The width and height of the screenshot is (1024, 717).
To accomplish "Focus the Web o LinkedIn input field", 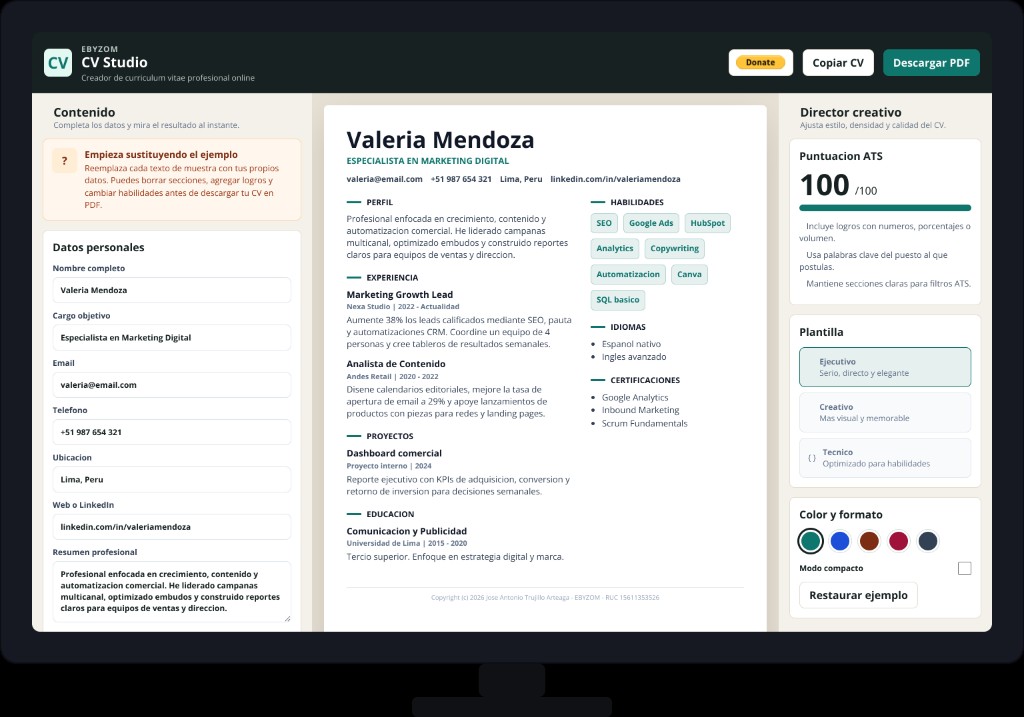I will [172, 527].
